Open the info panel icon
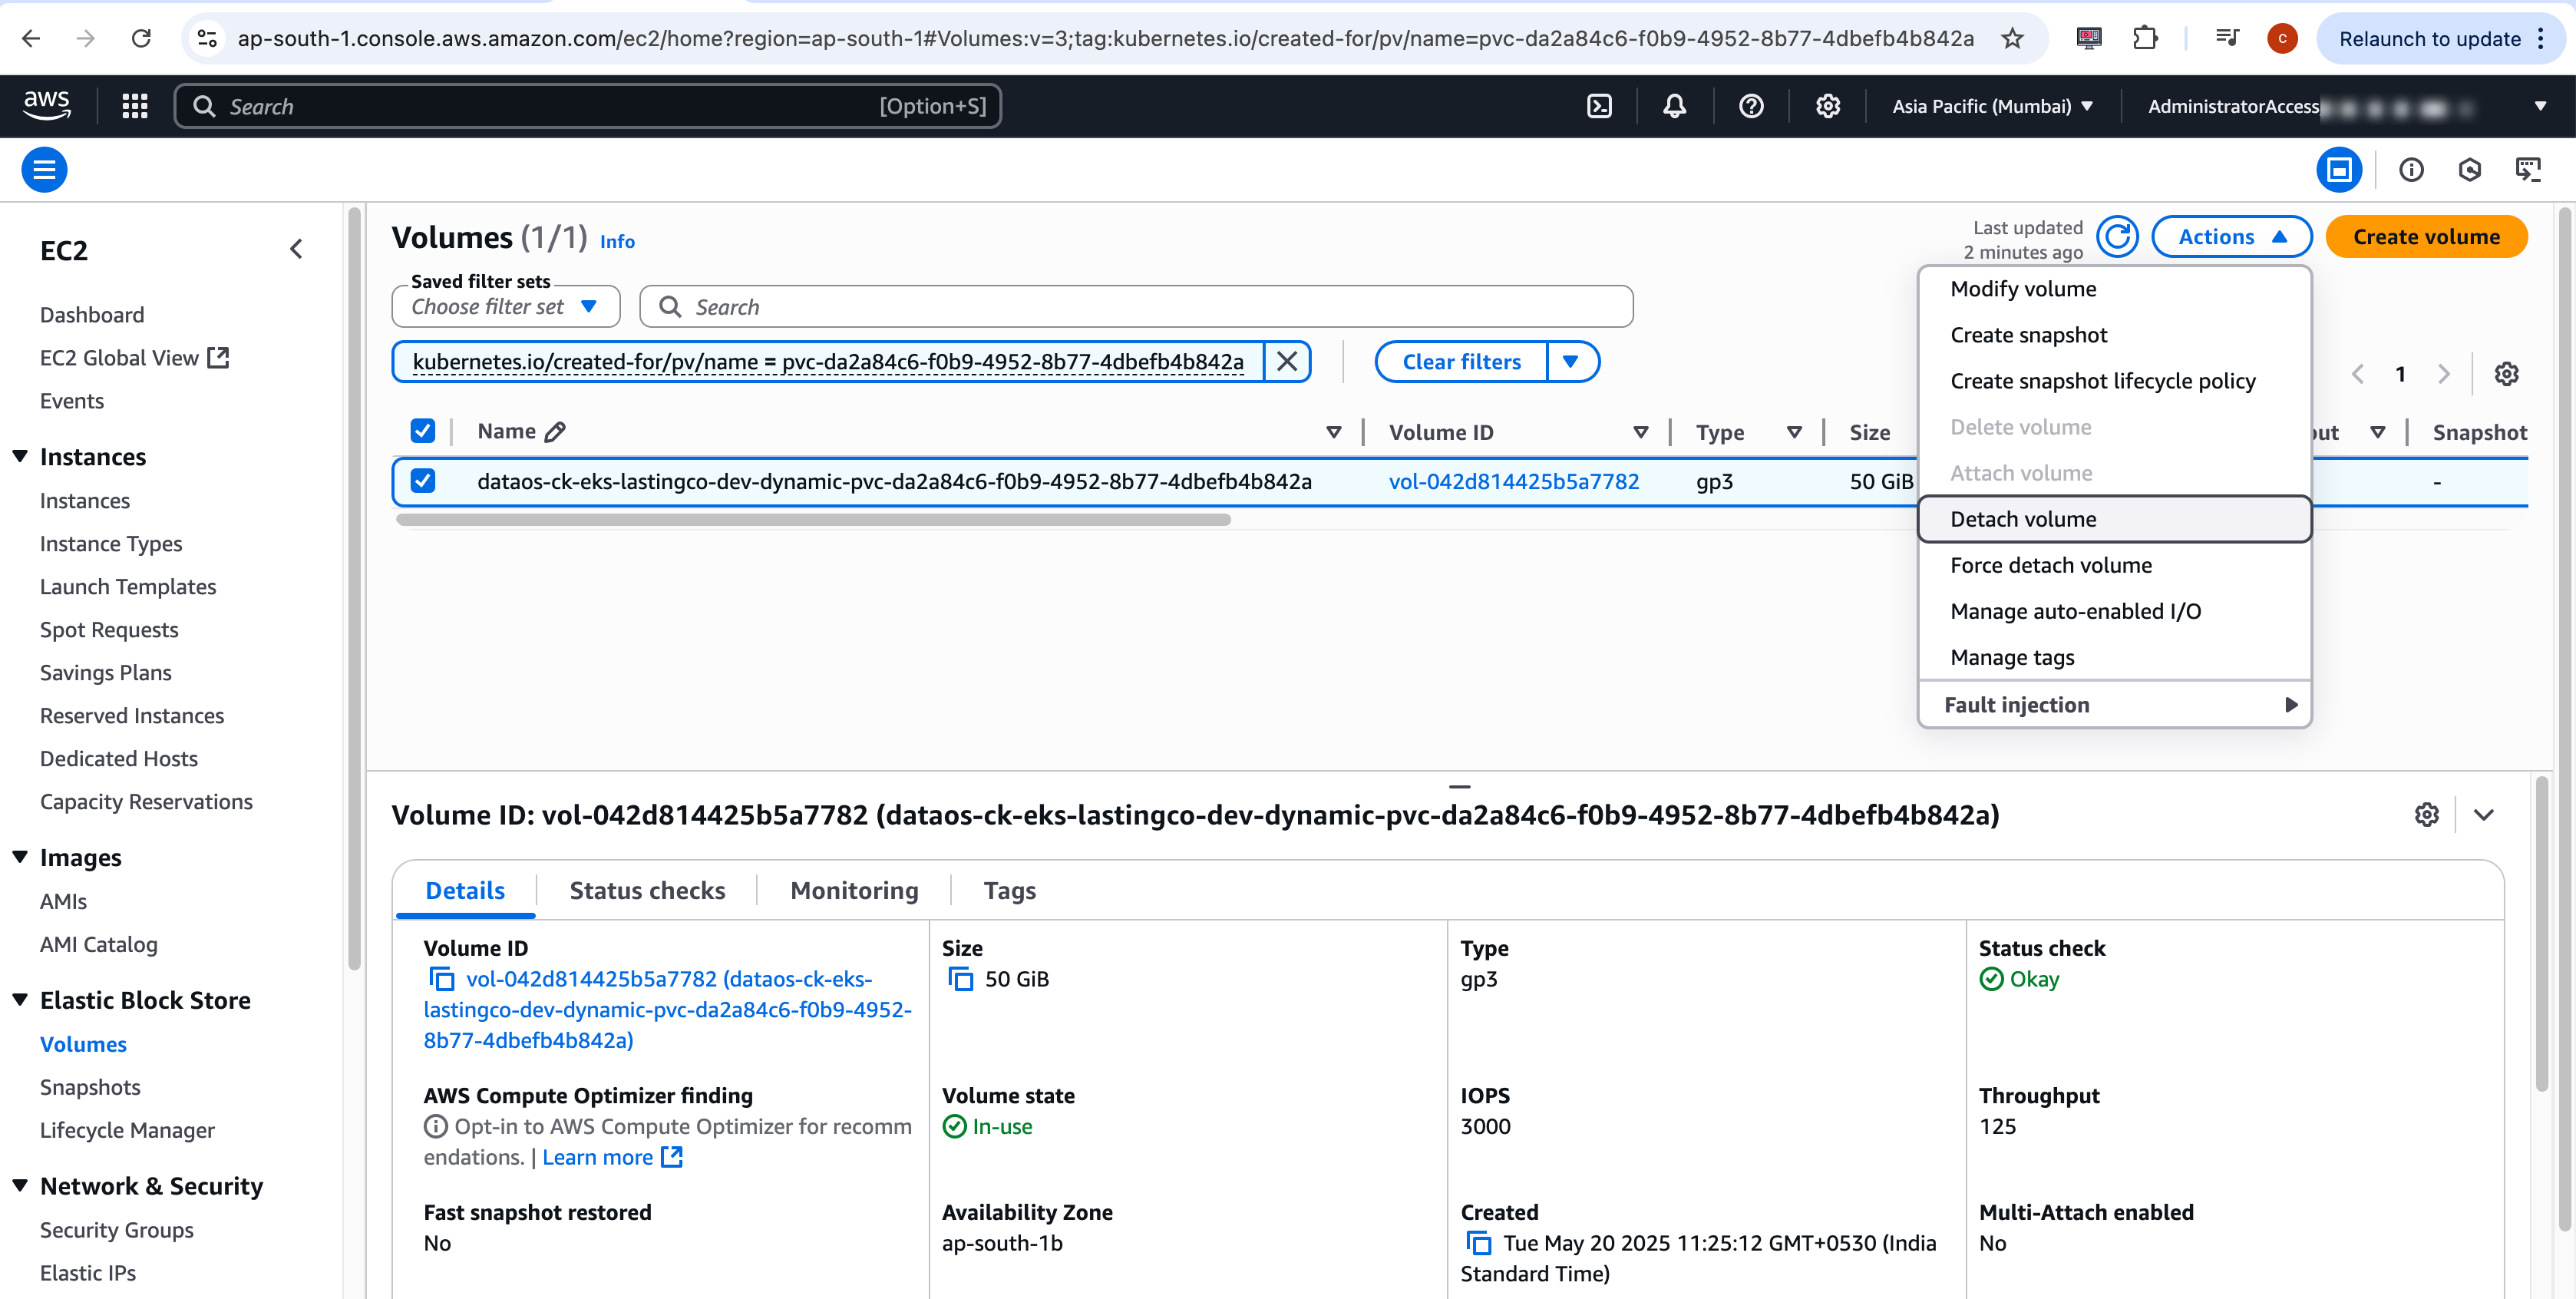 (2411, 170)
